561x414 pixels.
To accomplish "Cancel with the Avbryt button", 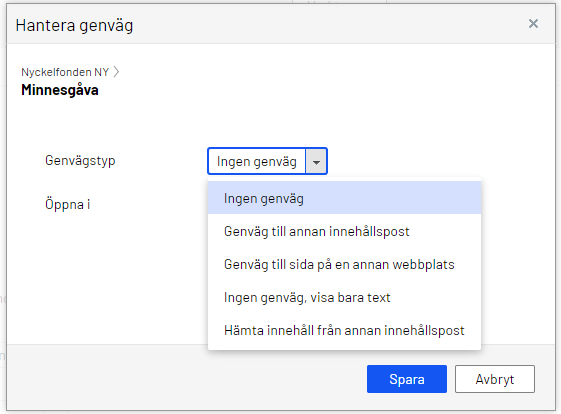I will click(x=495, y=379).
